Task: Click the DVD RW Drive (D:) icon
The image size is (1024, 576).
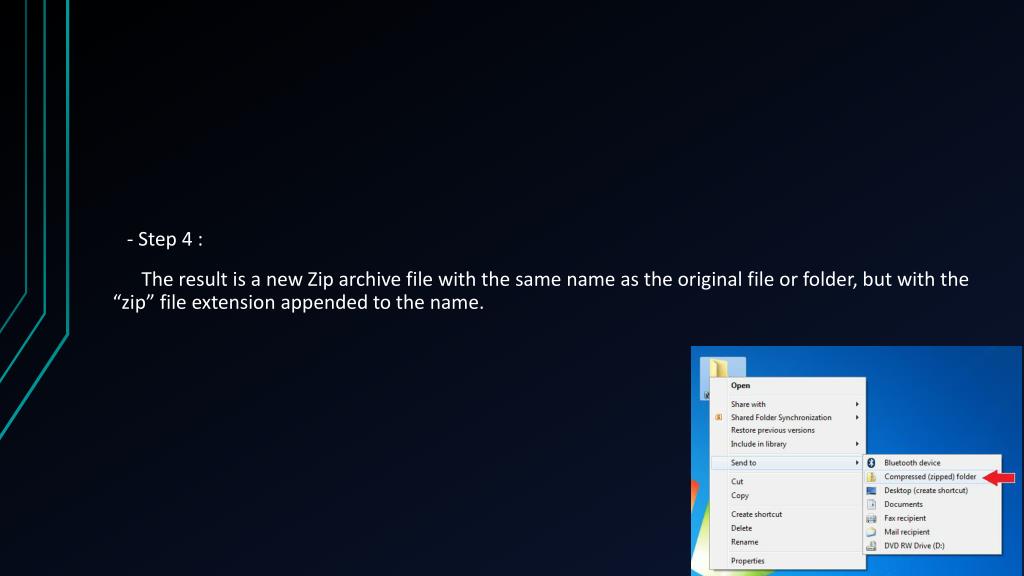Action: tap(871, 546)
